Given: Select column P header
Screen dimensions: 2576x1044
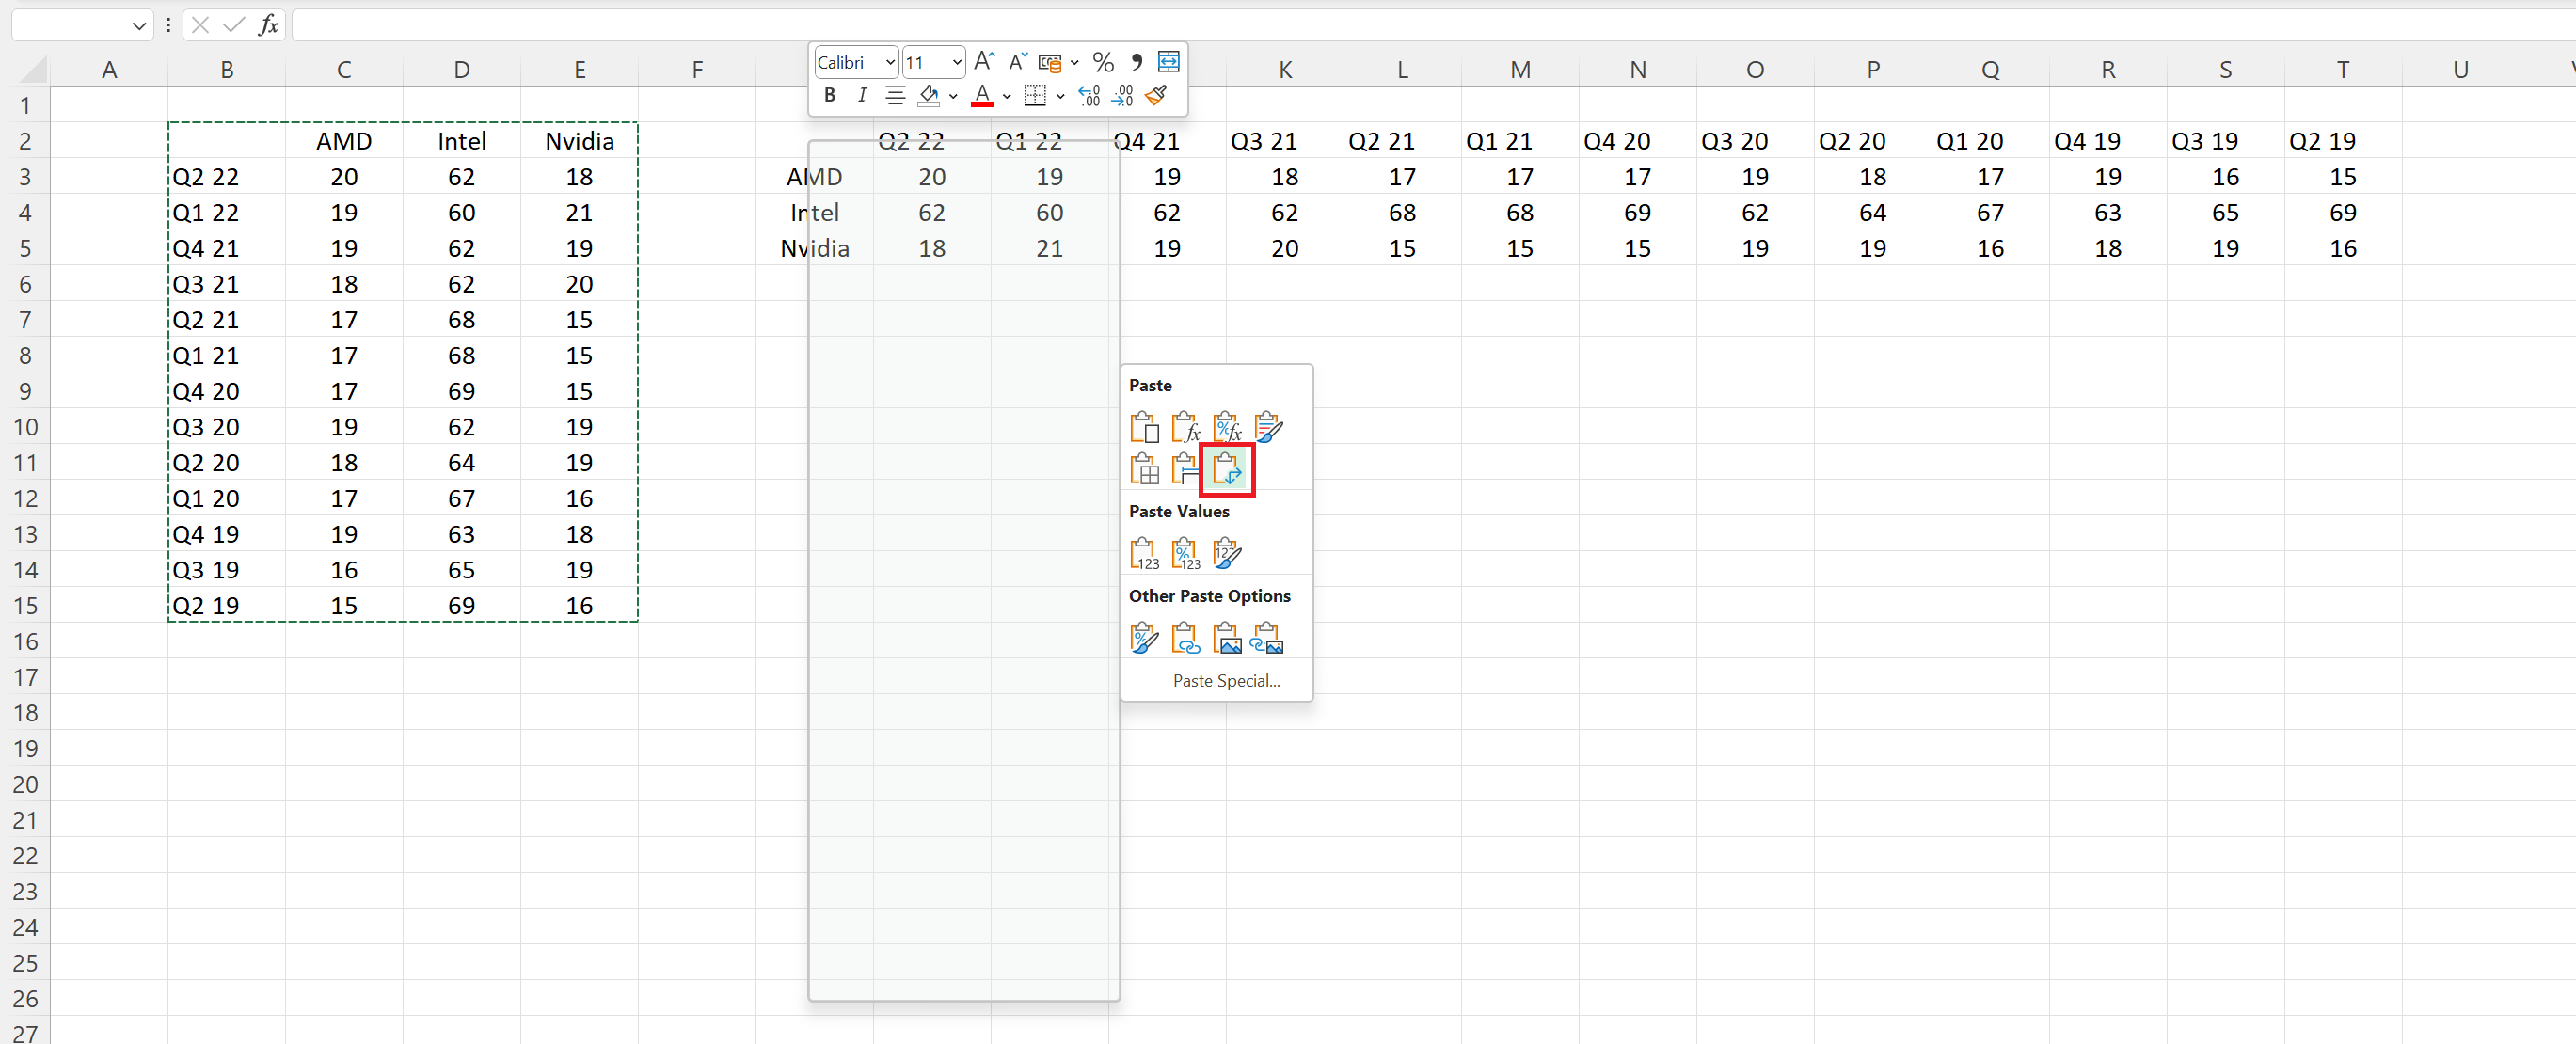Looking at the screenshot, I should coord(1873,69).
